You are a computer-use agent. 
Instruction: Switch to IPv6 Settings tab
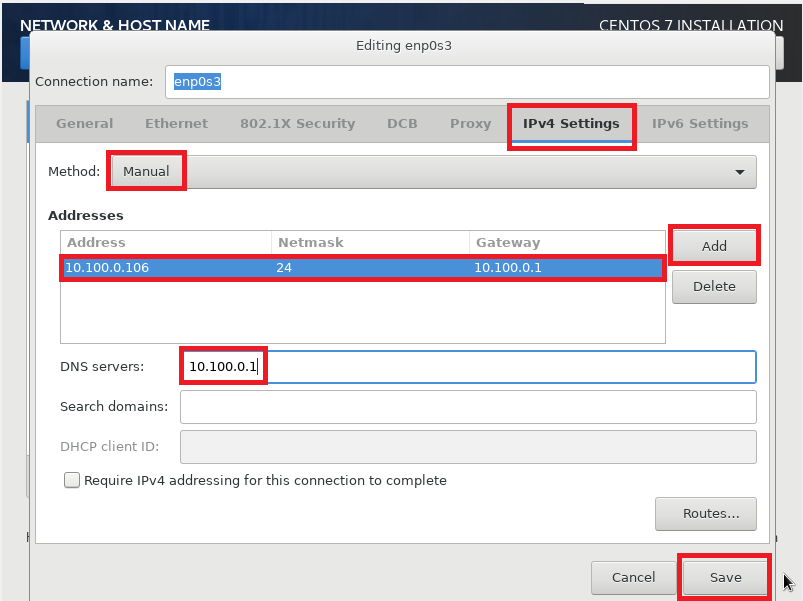(x=700, y=124)
